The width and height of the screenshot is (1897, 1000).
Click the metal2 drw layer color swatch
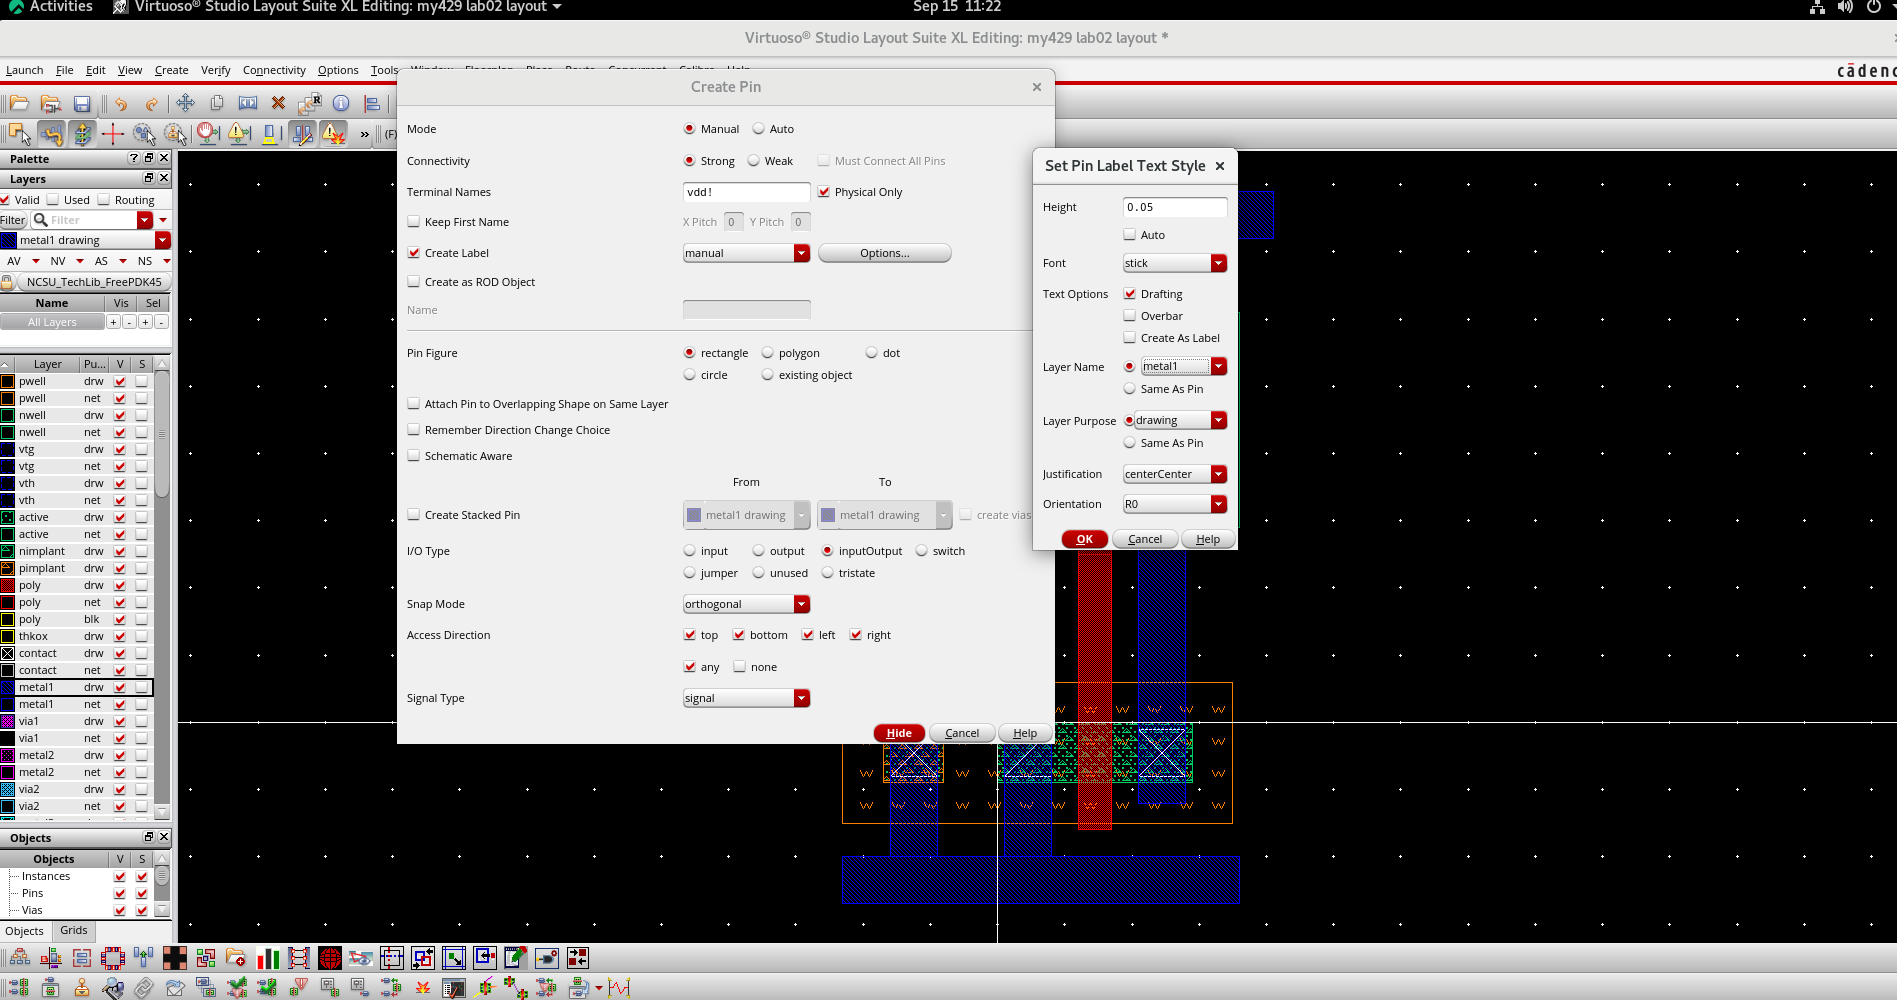coord(8,755)
